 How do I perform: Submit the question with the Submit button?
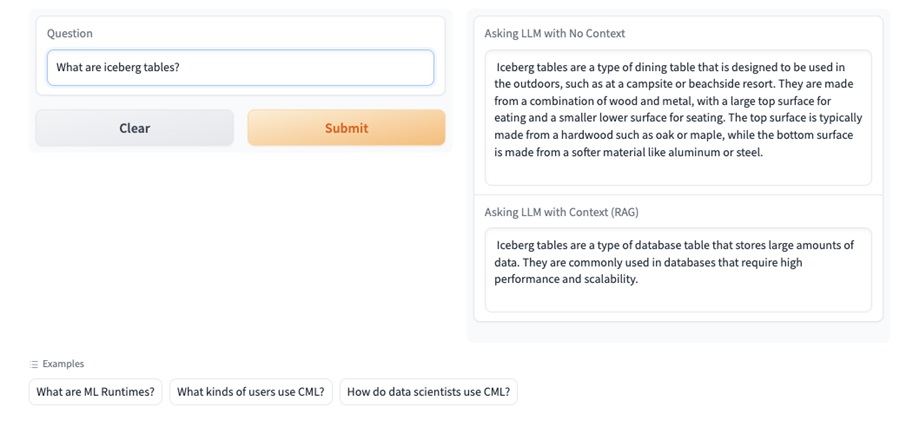click(346, 128)
